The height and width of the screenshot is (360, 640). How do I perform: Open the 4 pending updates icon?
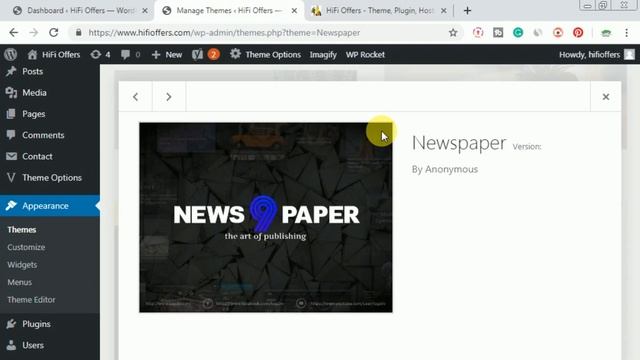pos(100,54)
